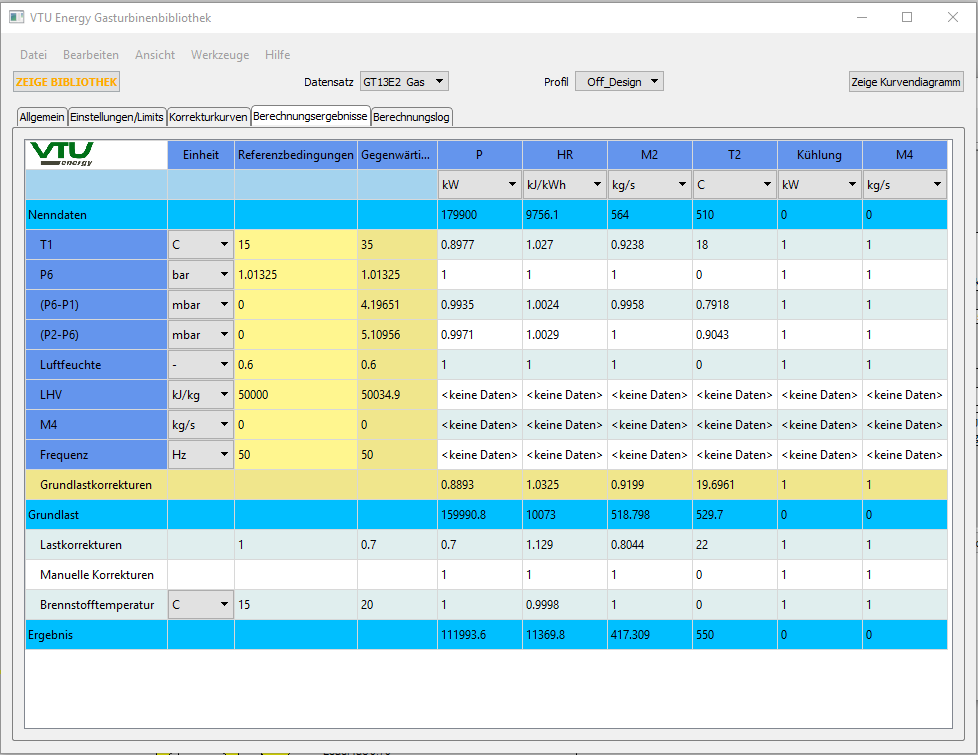
Task: Open the Ansicht menu
Action: coord(155,55)
